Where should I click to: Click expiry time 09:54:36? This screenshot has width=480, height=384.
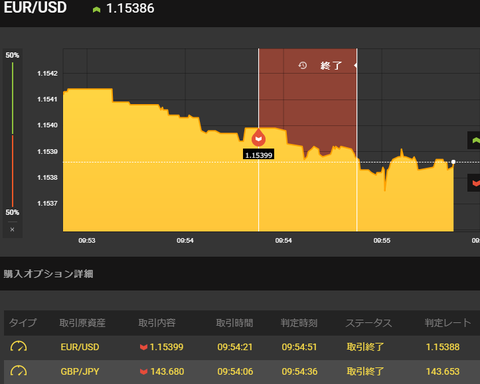(x=300, y=371)
